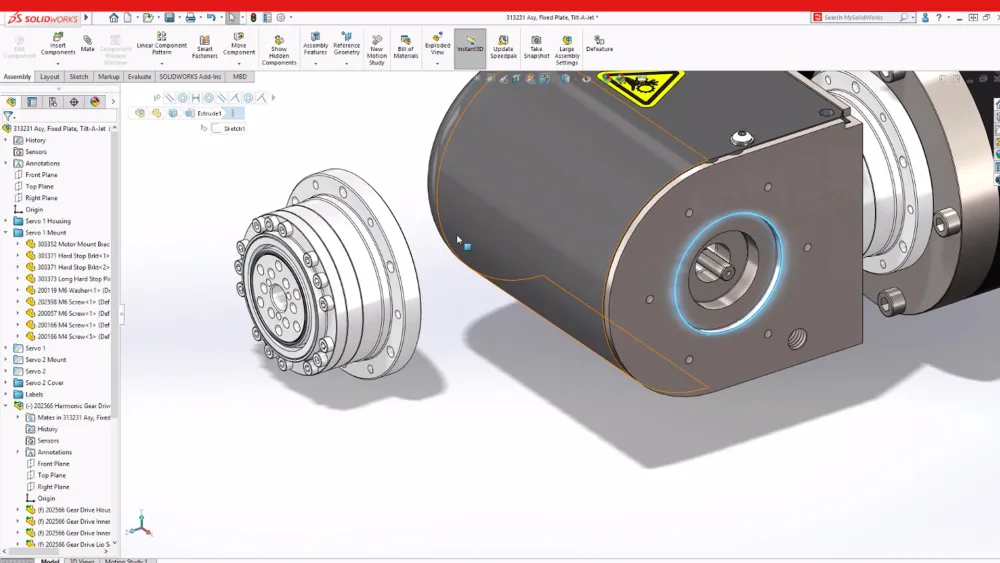
Task: Open the MBD tab
Action: [239, 77]
